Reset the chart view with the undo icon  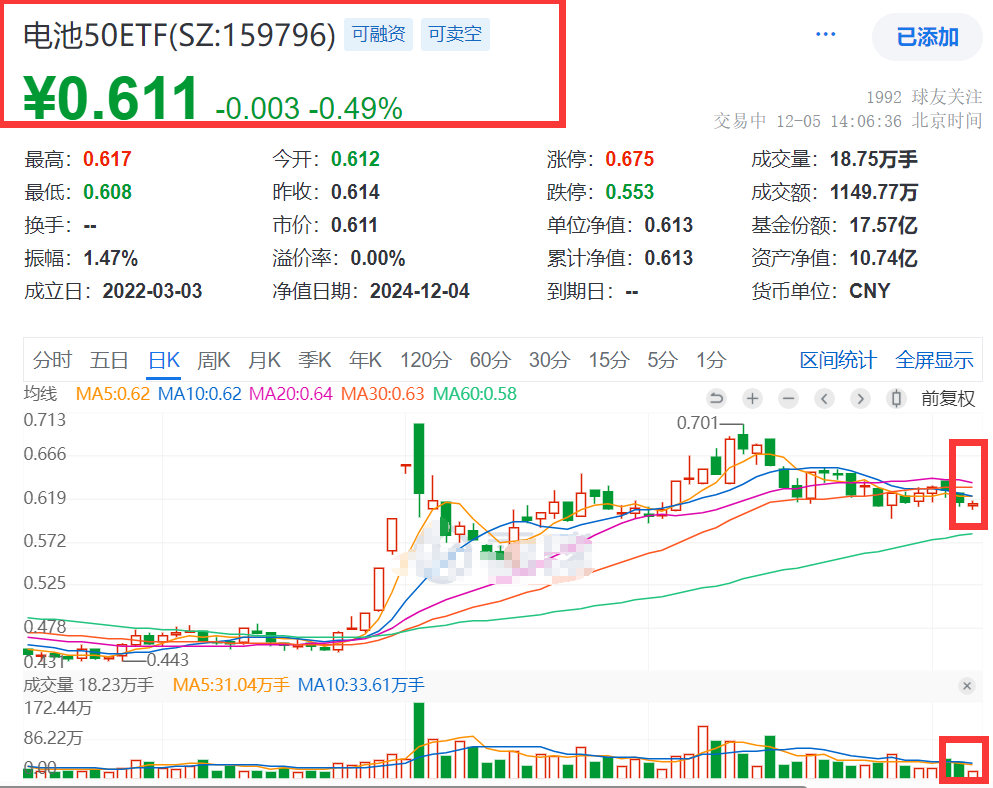(716, 398)
